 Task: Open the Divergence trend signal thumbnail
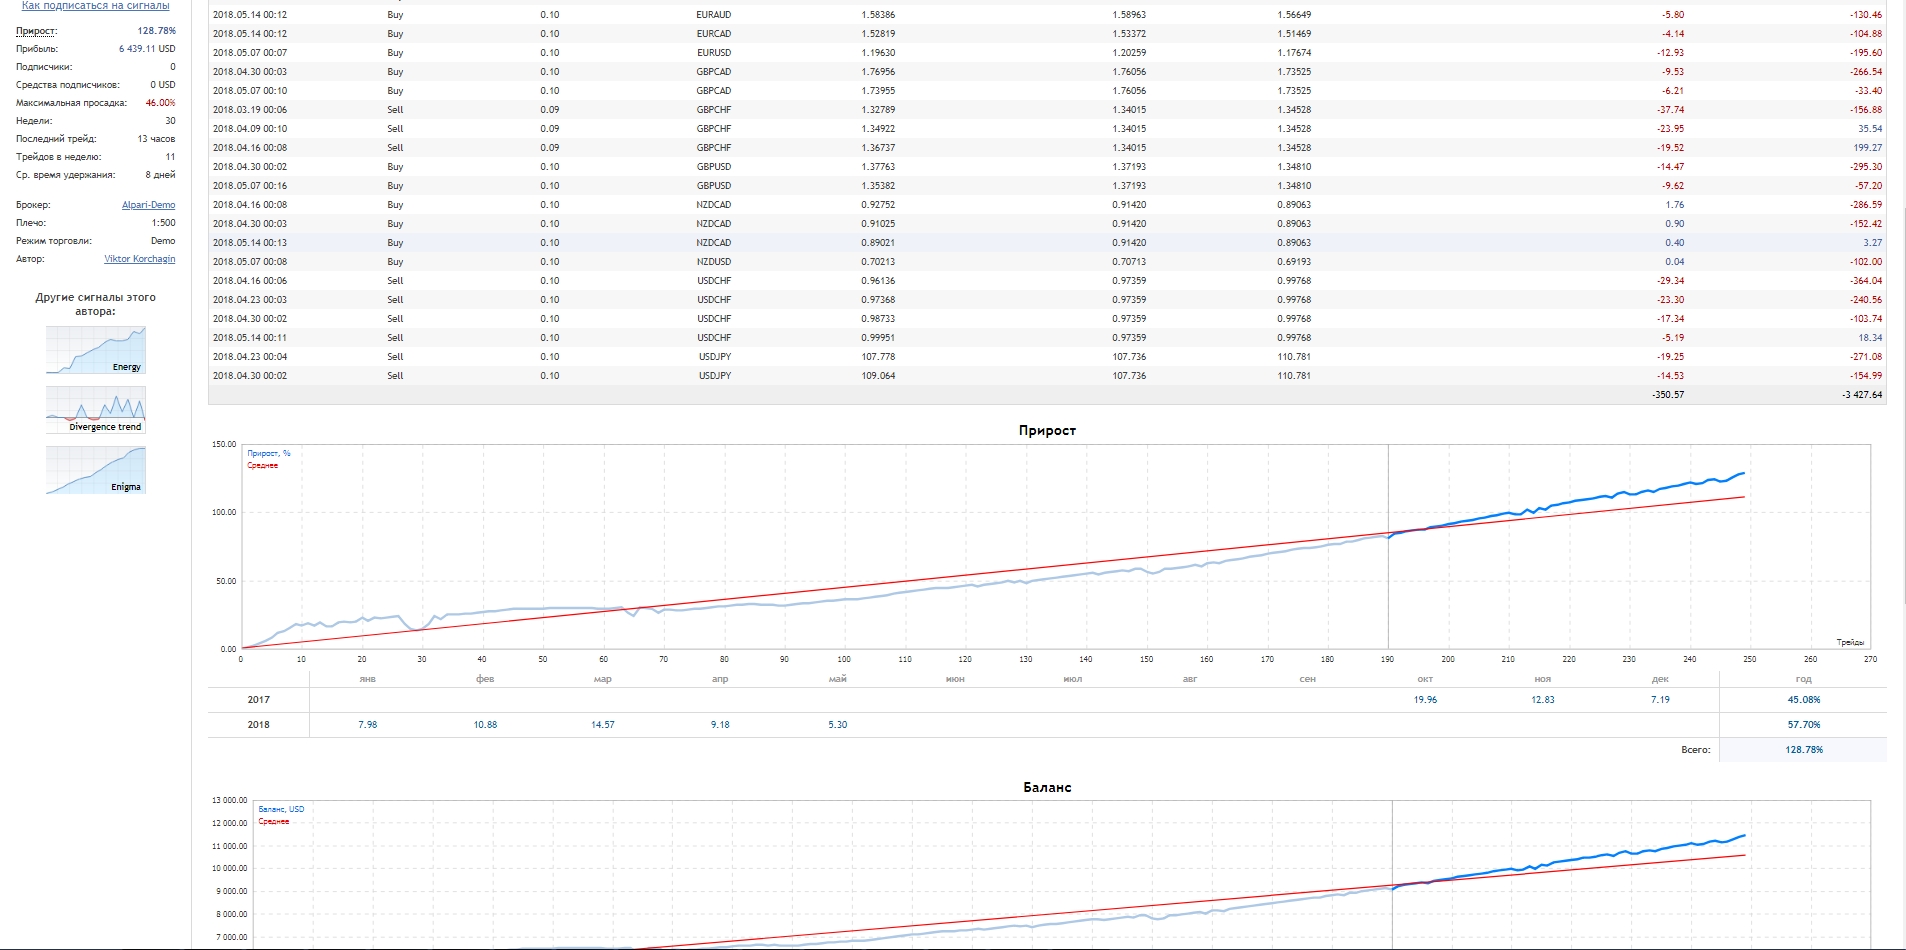96,410
